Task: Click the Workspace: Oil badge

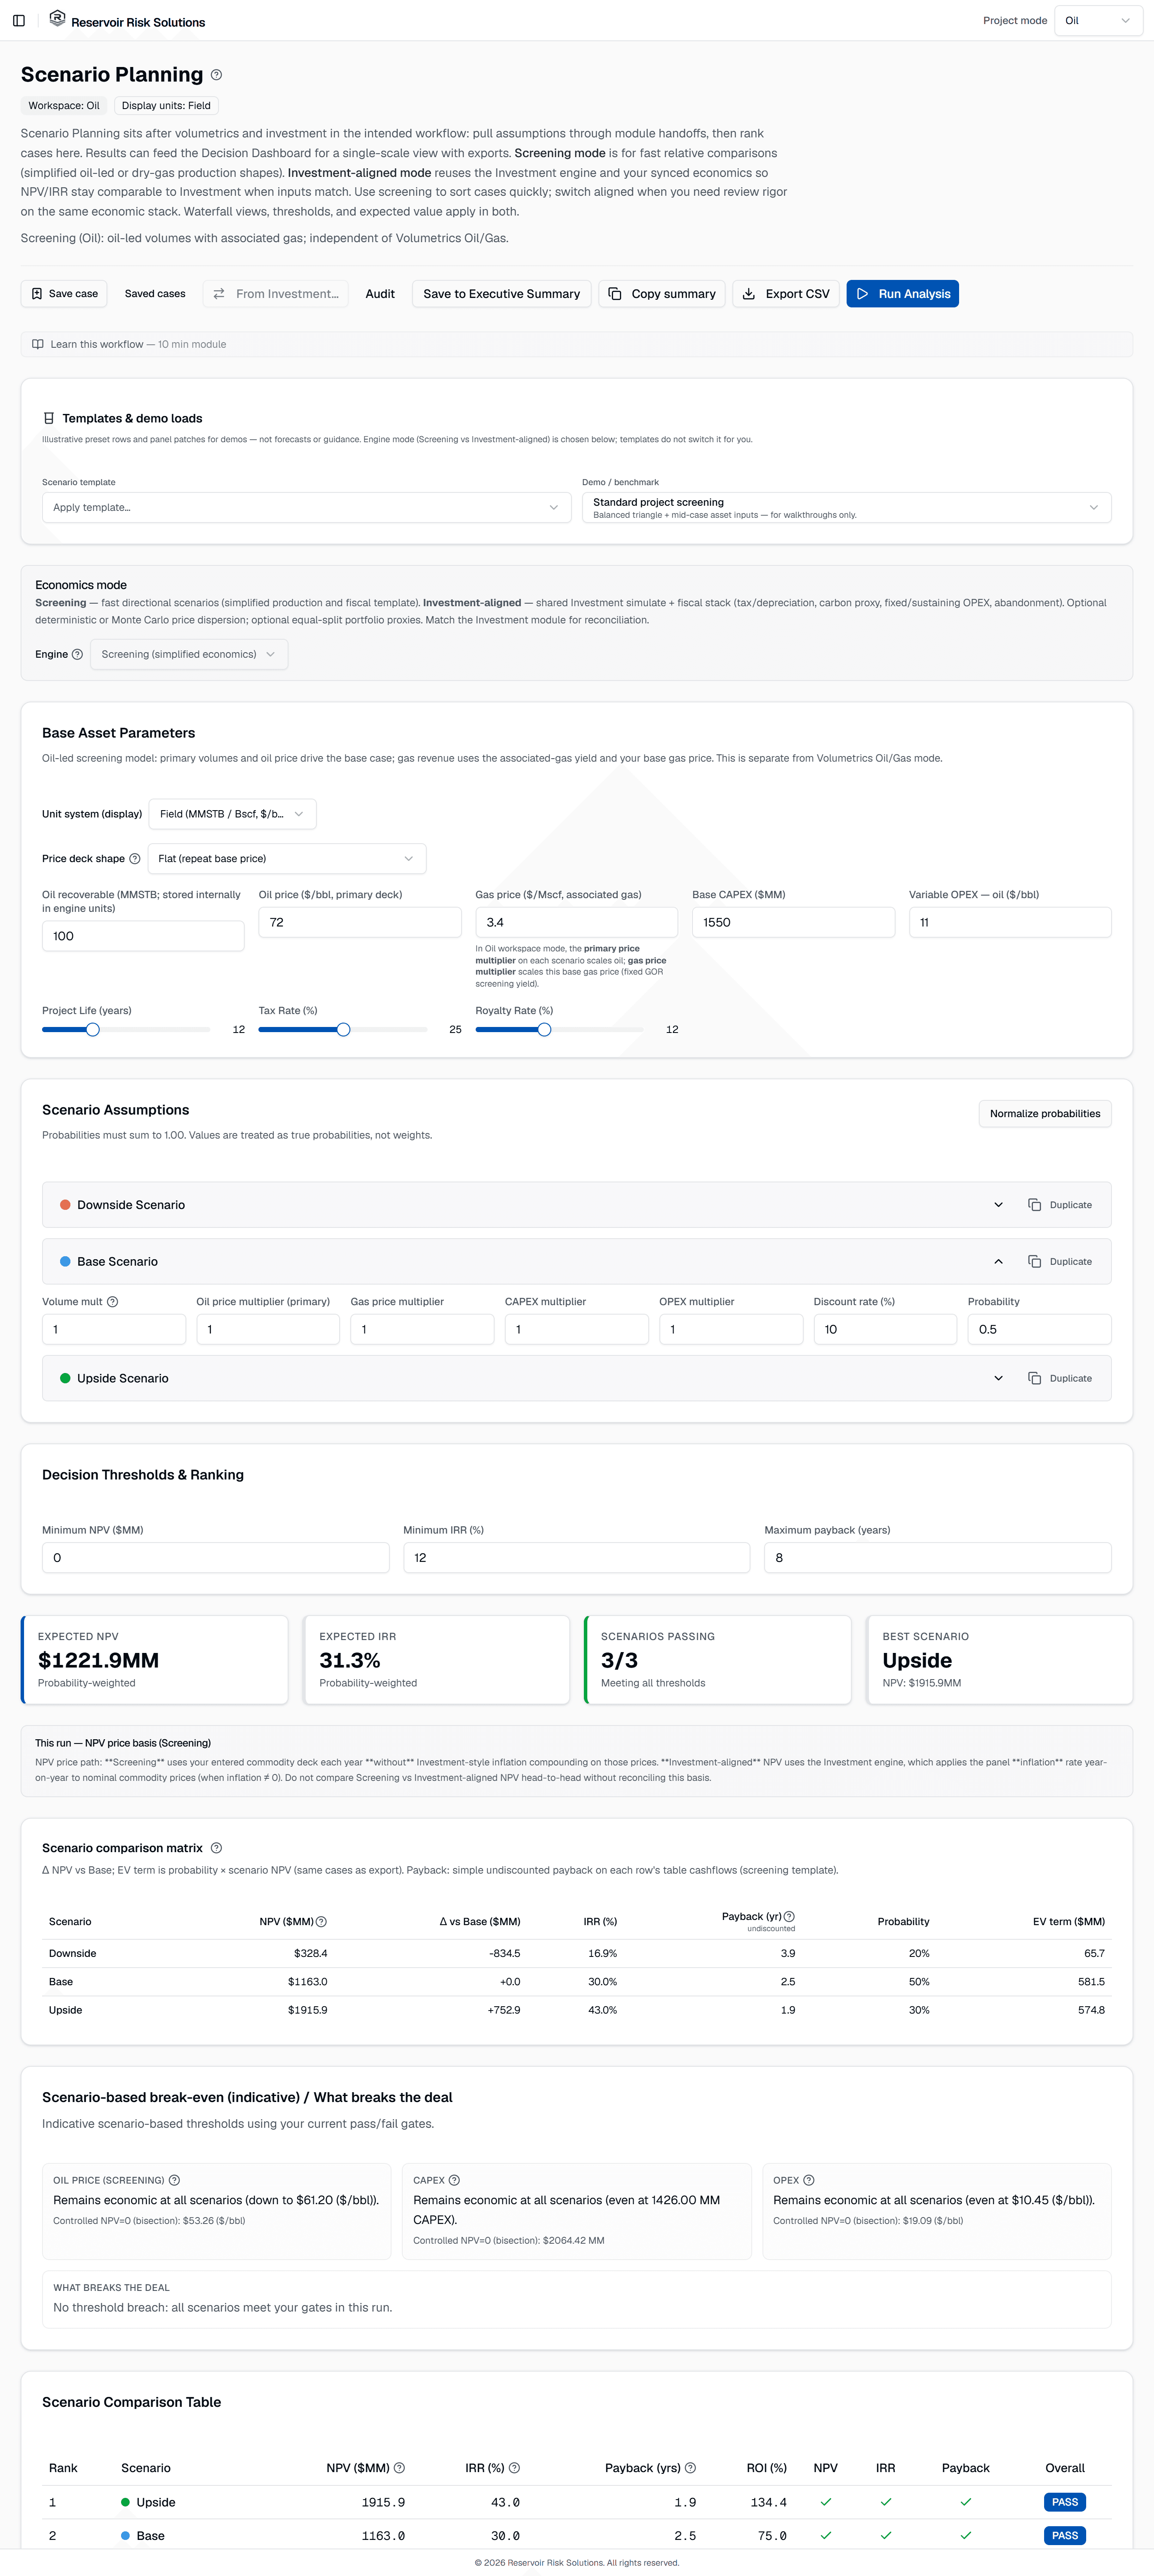Action: coord(64,106)
